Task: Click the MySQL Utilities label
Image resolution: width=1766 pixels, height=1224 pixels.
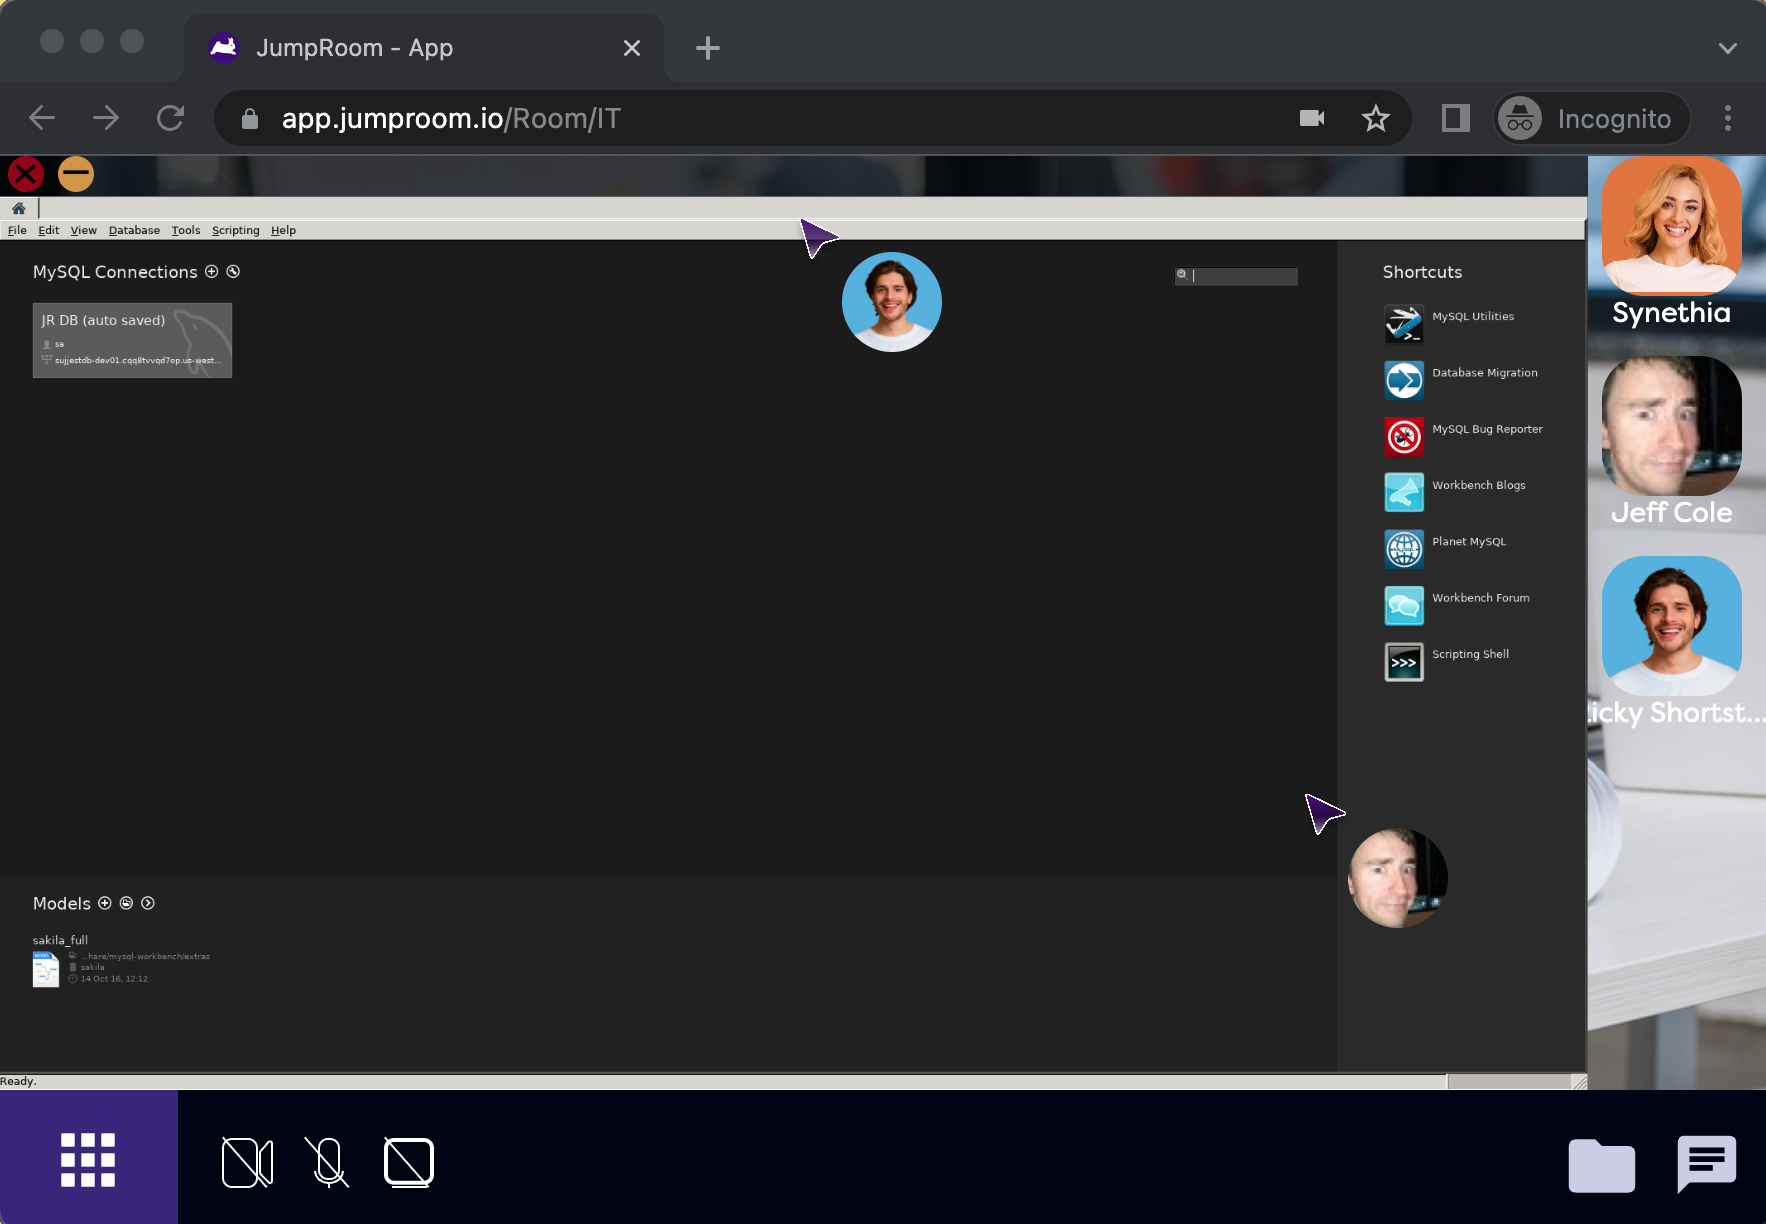Action: [1473, 316]
